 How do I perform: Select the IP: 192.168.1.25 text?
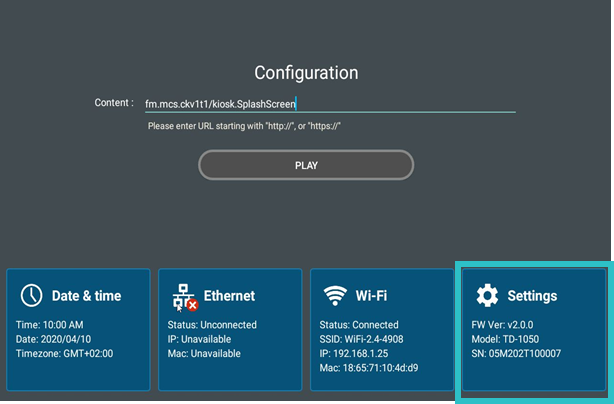click(x=354, y=354)
